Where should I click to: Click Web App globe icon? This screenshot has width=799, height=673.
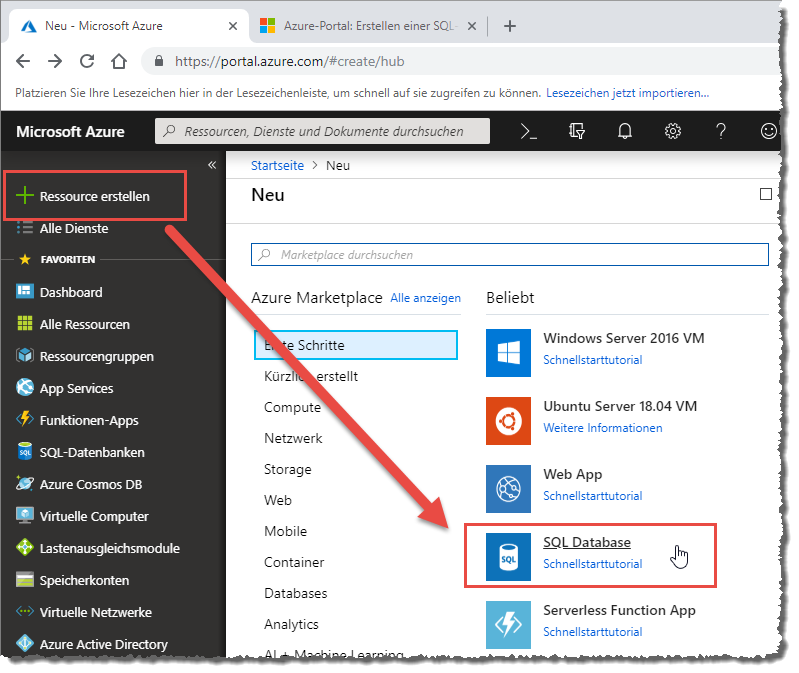(x=508, y=489)
